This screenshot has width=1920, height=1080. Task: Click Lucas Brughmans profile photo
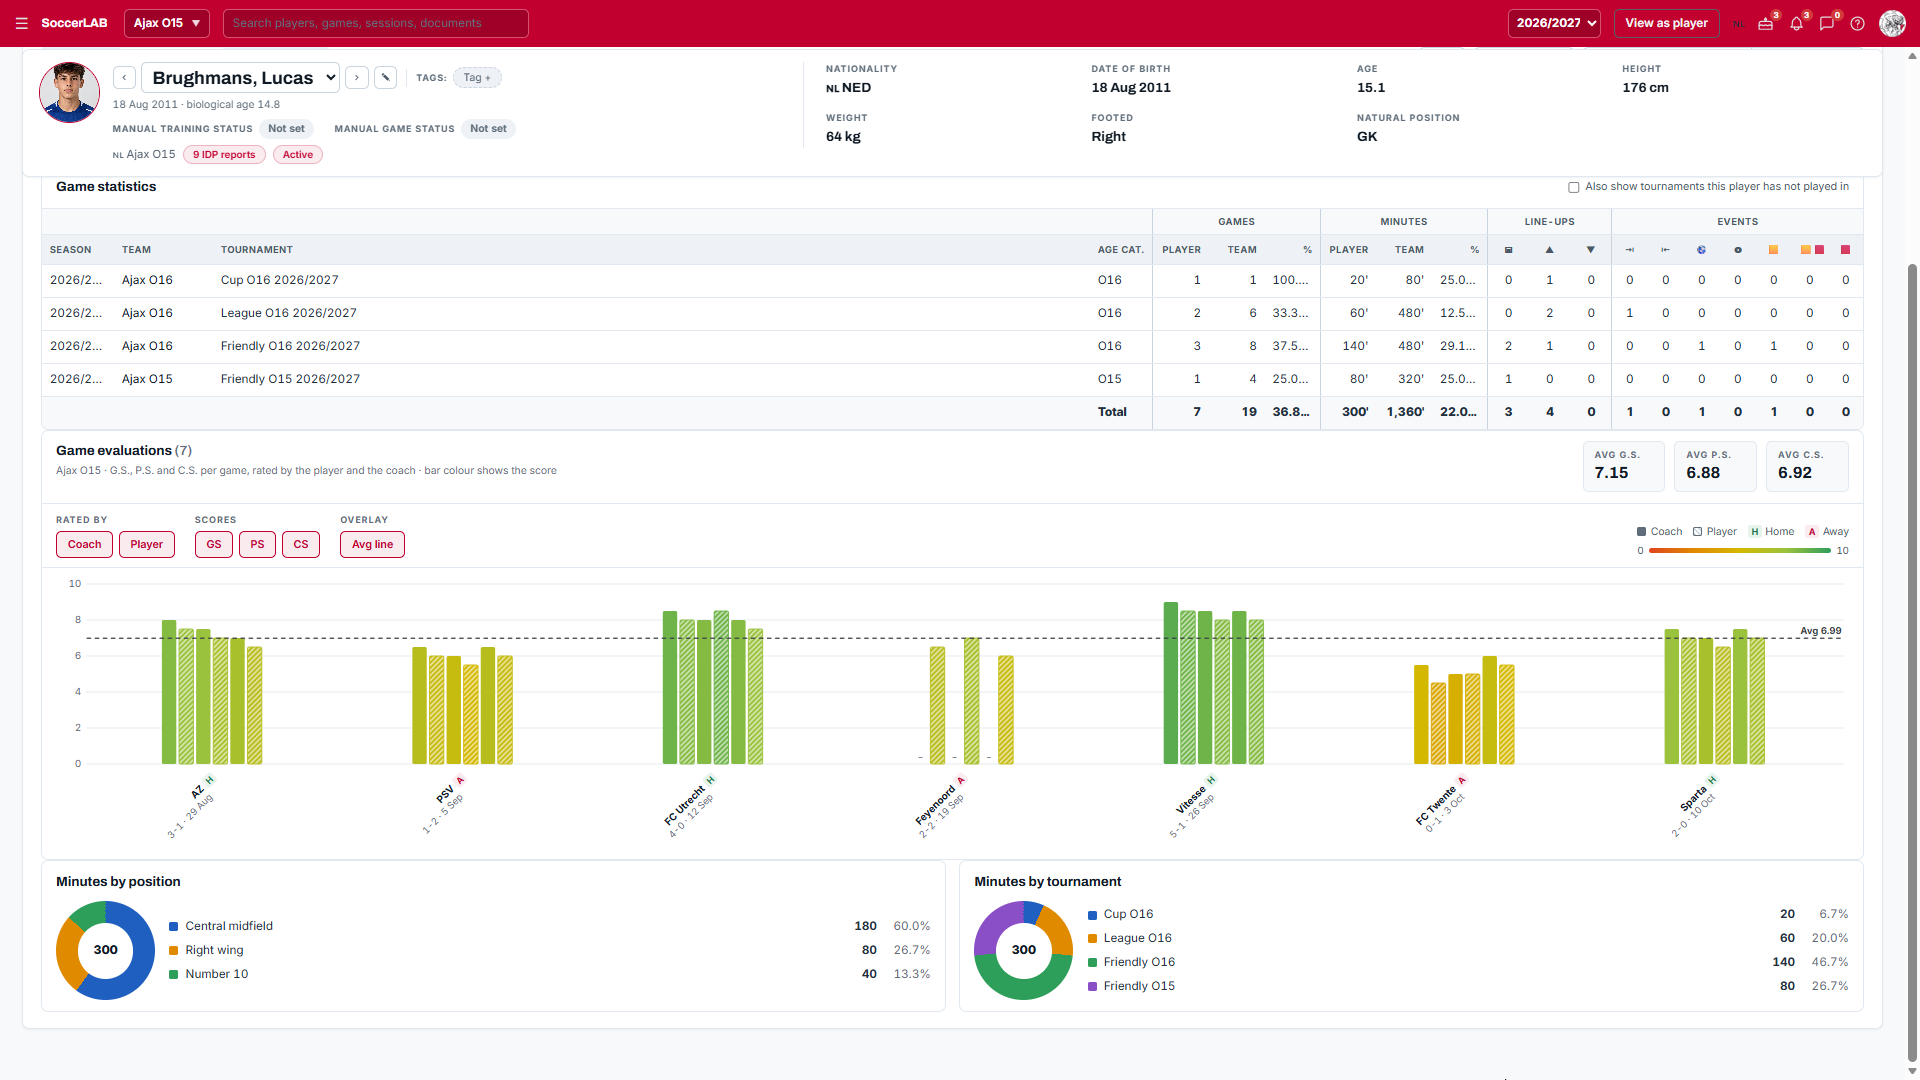pyautogui.click(x=69, y=93)
